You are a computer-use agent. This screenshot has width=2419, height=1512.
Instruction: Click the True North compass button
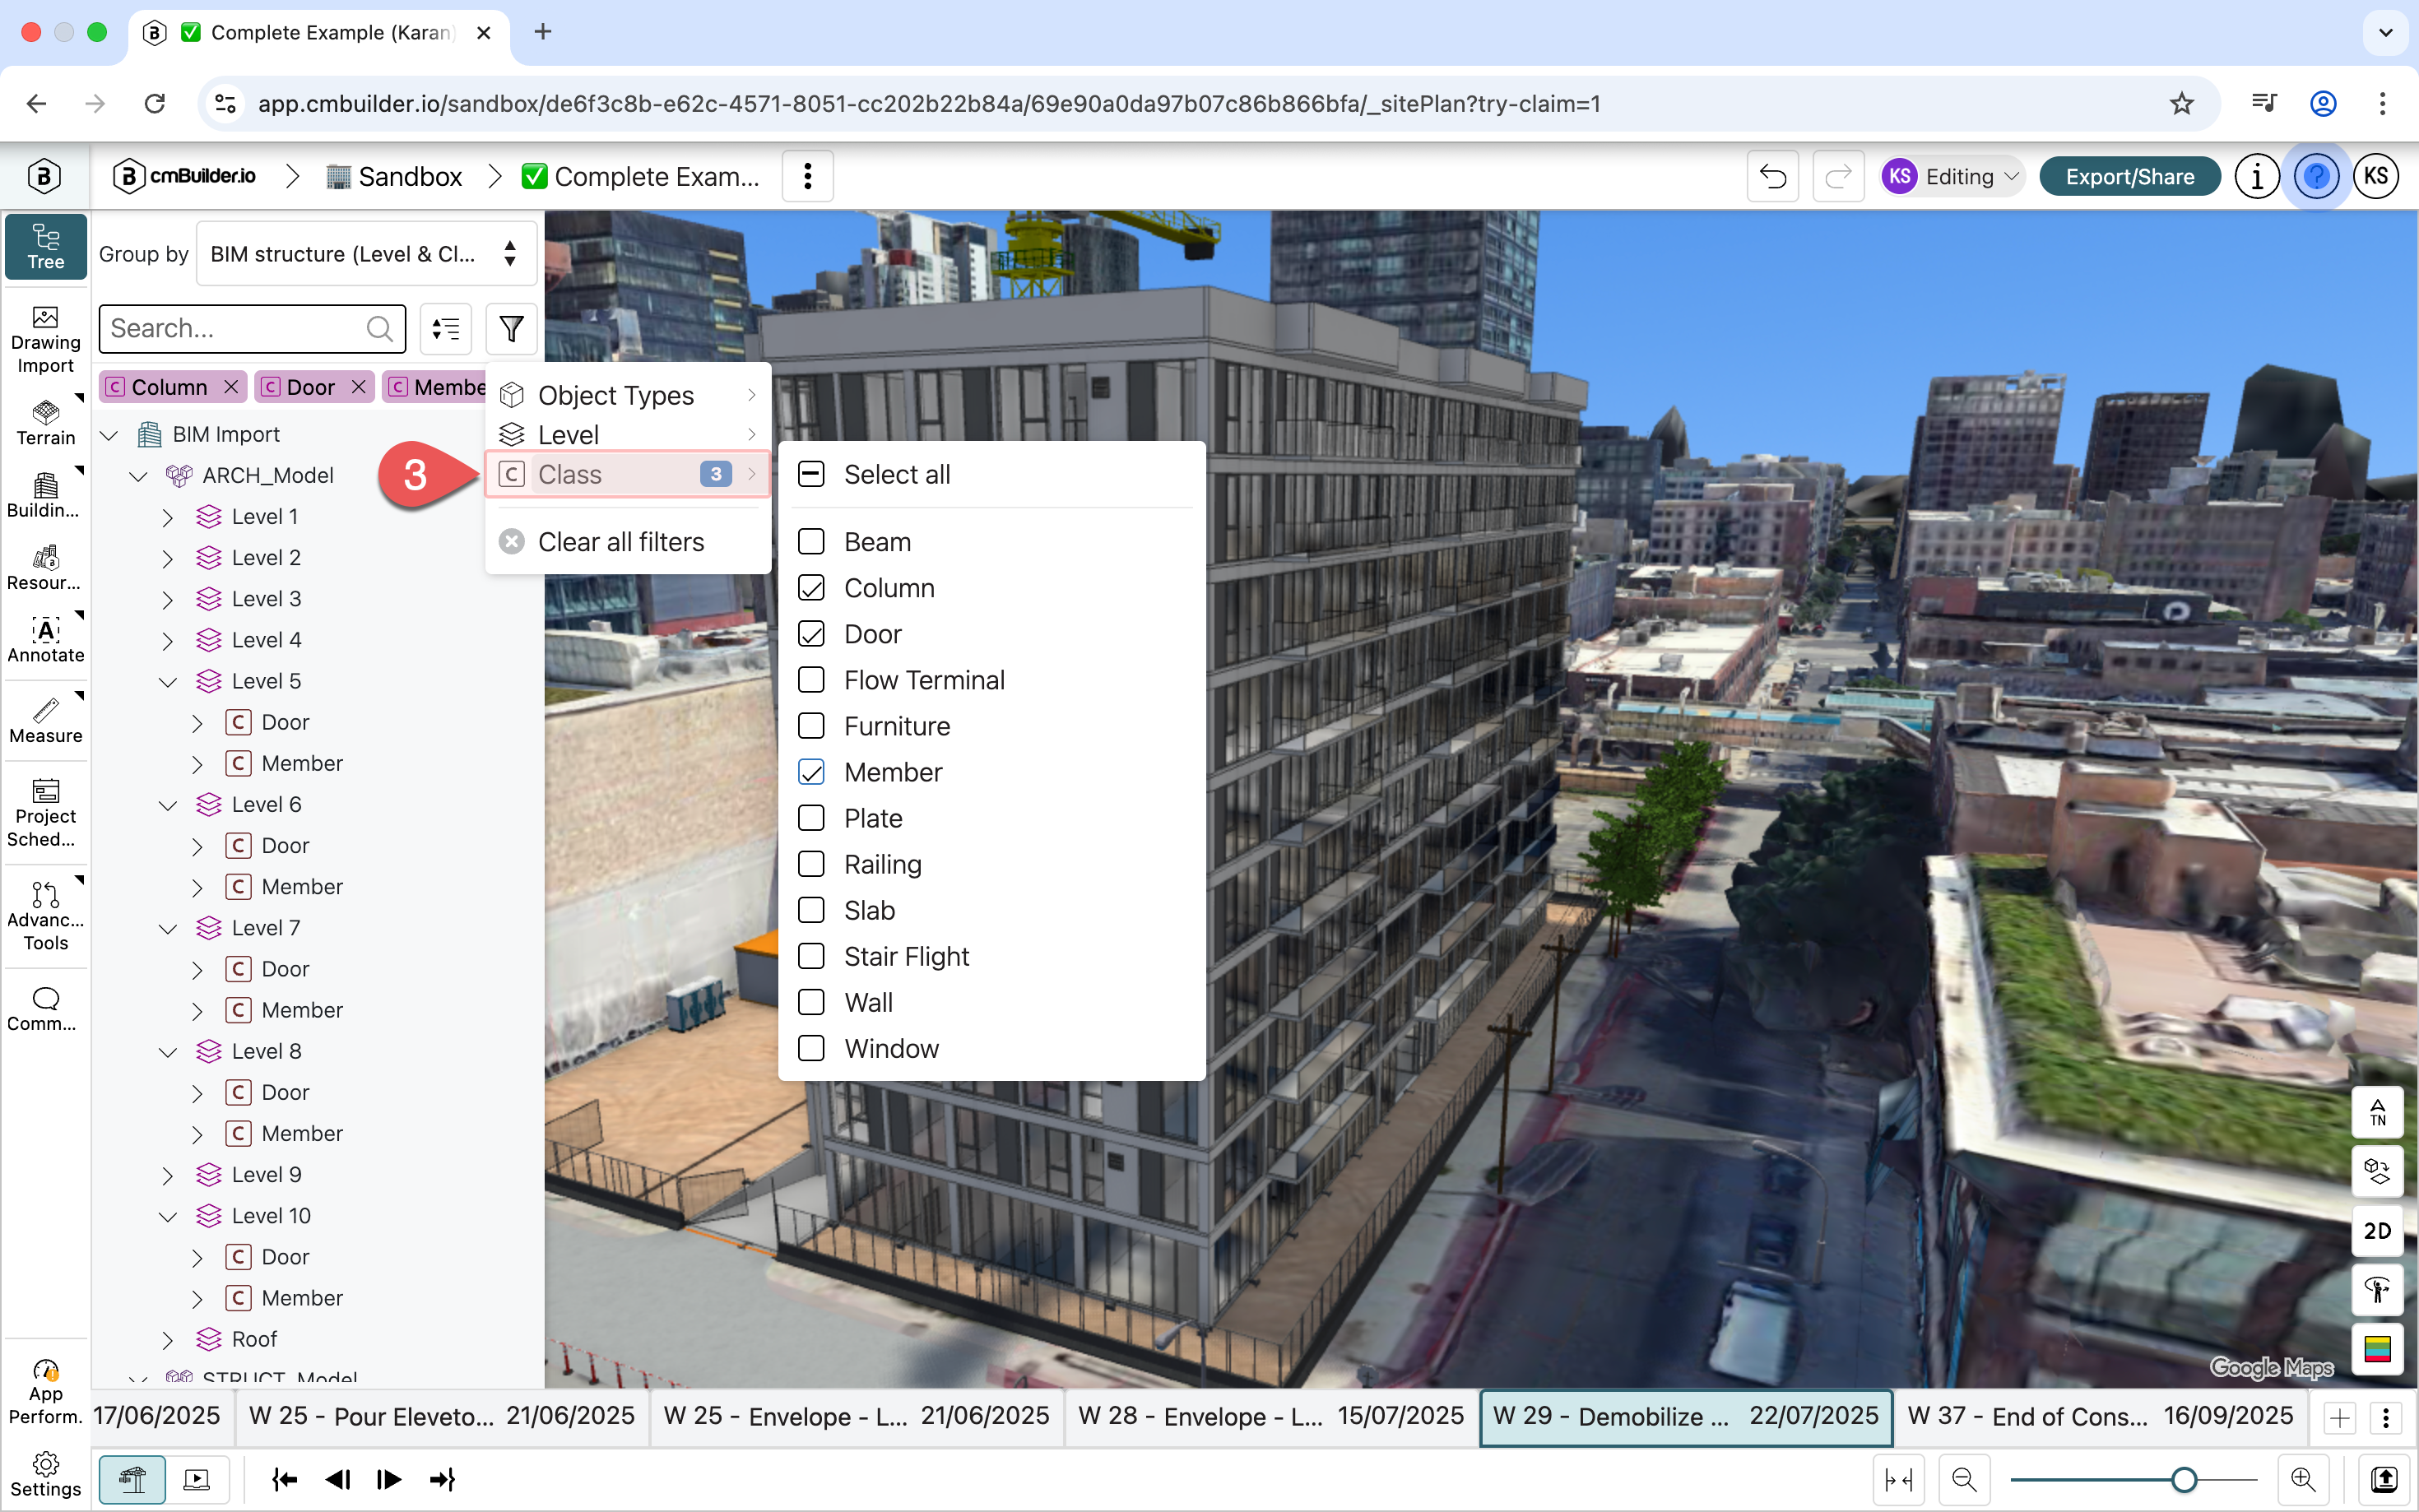coord(2377,1112)
